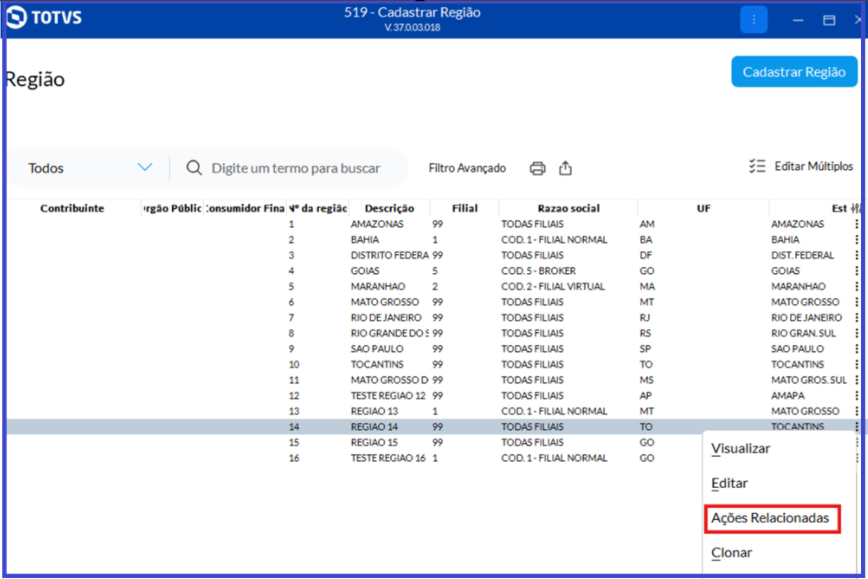Sort by UF column header
This screenshot has height=579, width=868.
tap(703, 208)
